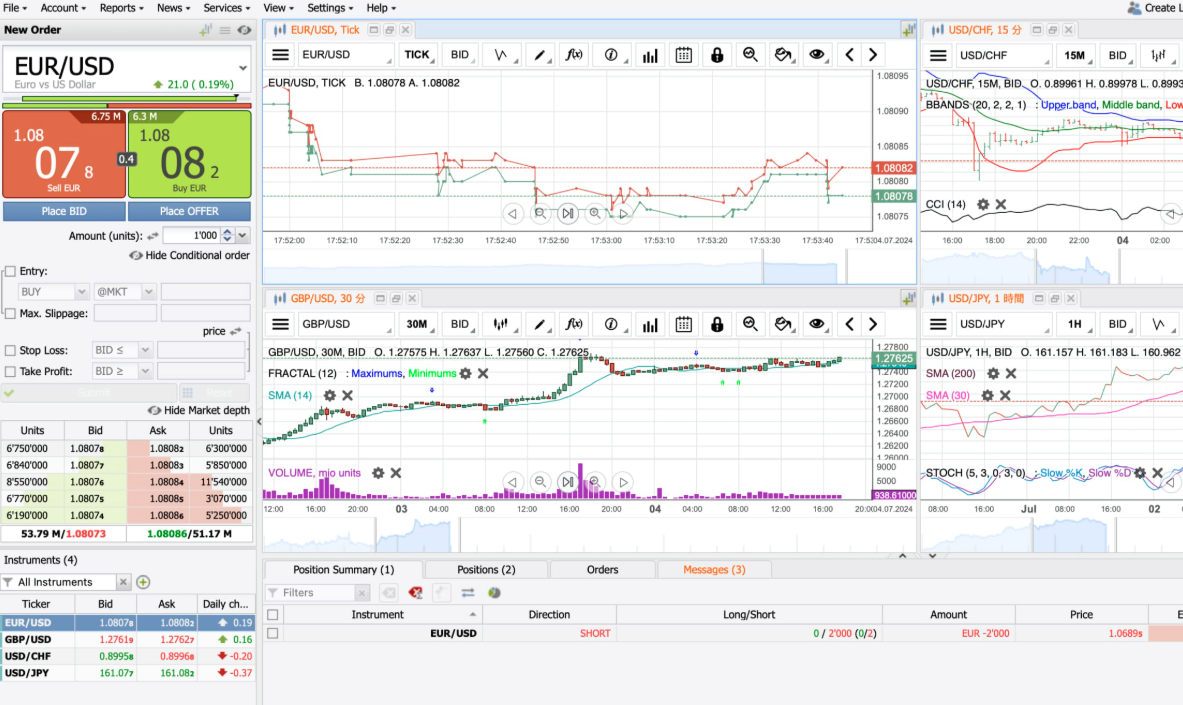The image size is (1183, 705).
Task: Click the lock icon in GBP/USD chart toolbar
Action: pos(717,325)
